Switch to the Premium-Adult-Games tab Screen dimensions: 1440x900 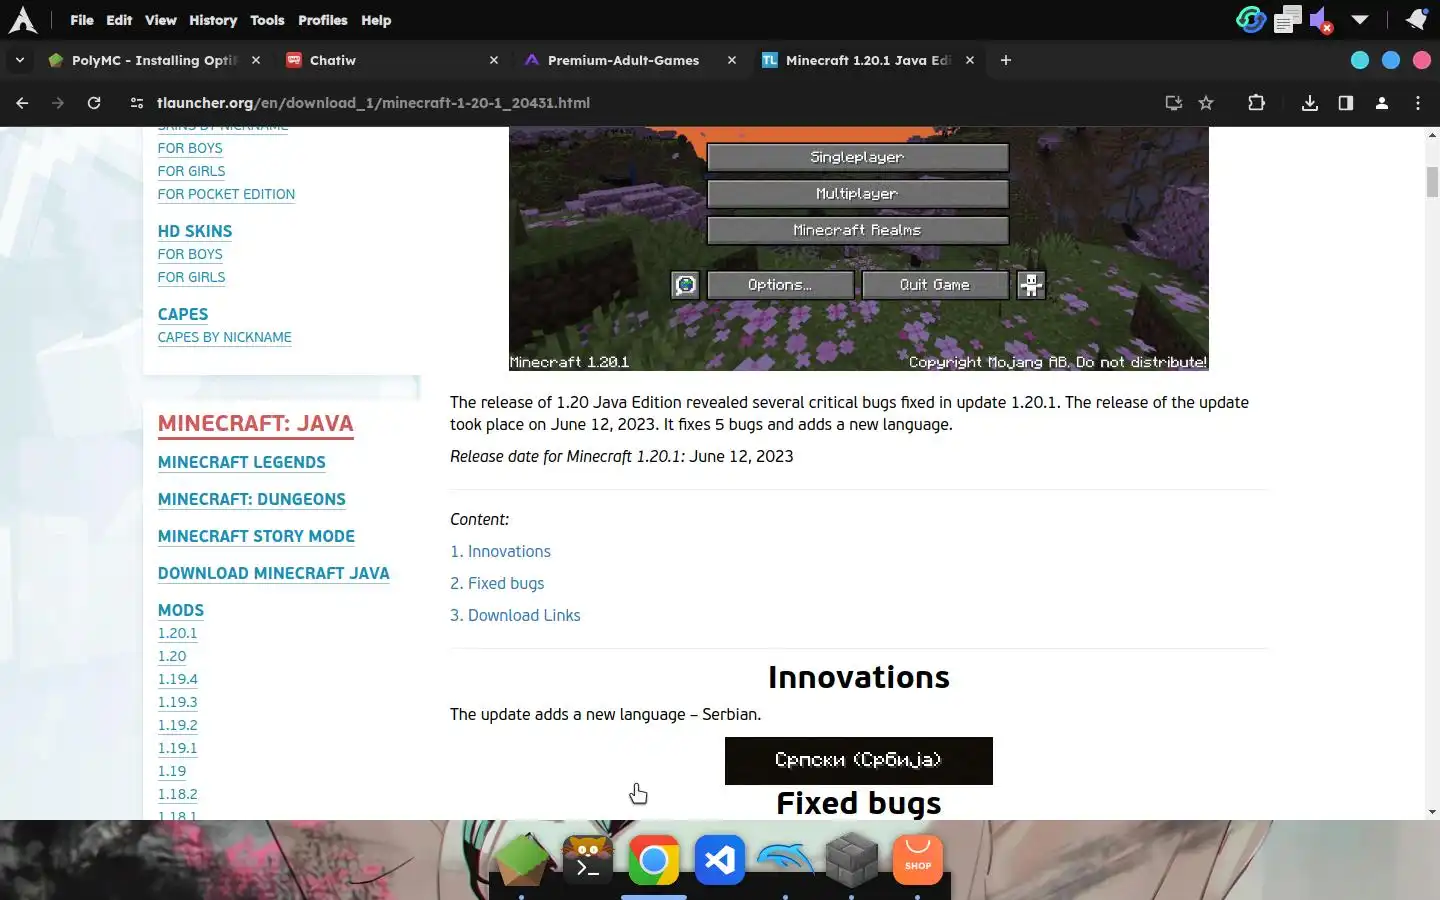tap(628, 60)
